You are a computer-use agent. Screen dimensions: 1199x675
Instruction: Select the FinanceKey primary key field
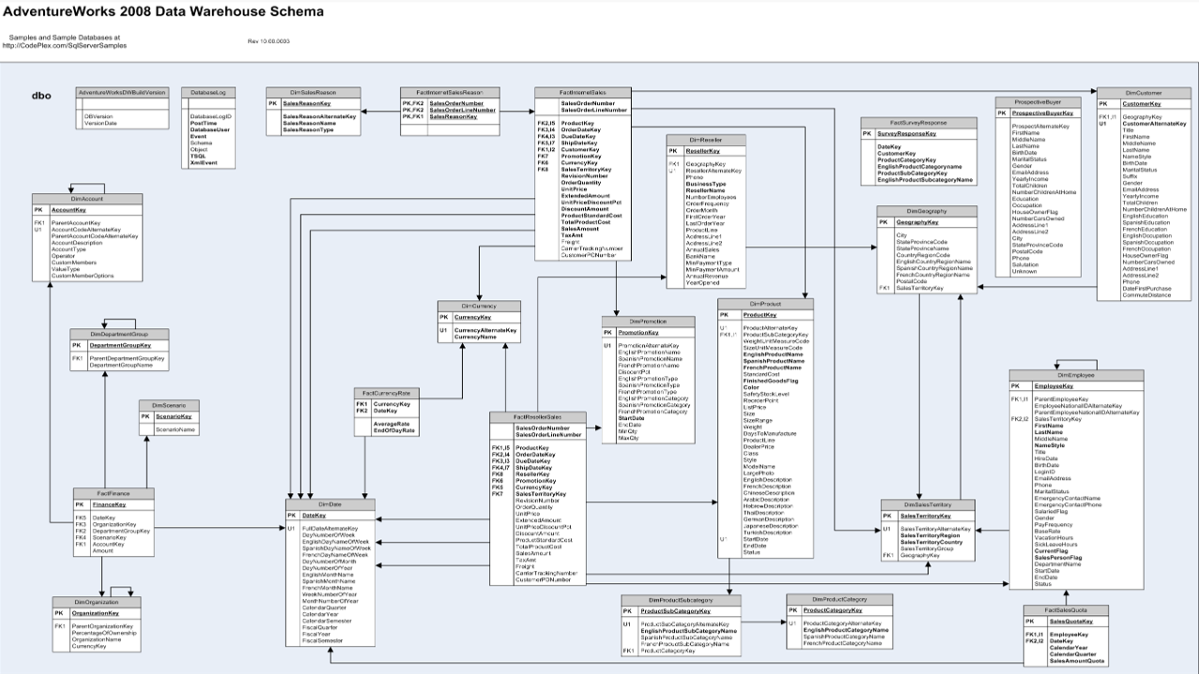coord(109,505)
